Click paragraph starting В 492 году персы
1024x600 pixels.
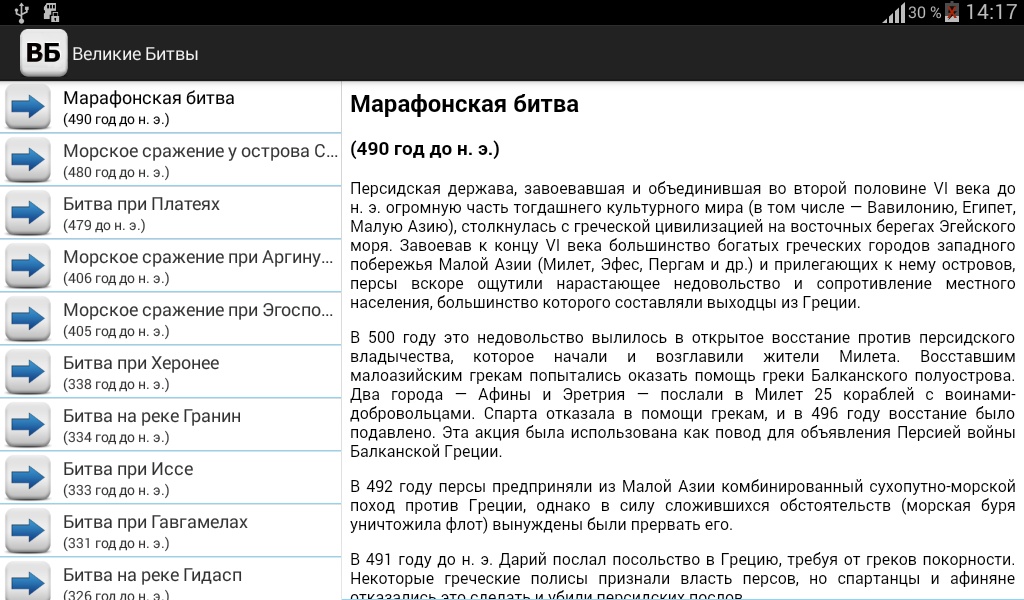[x=682, y=505]
